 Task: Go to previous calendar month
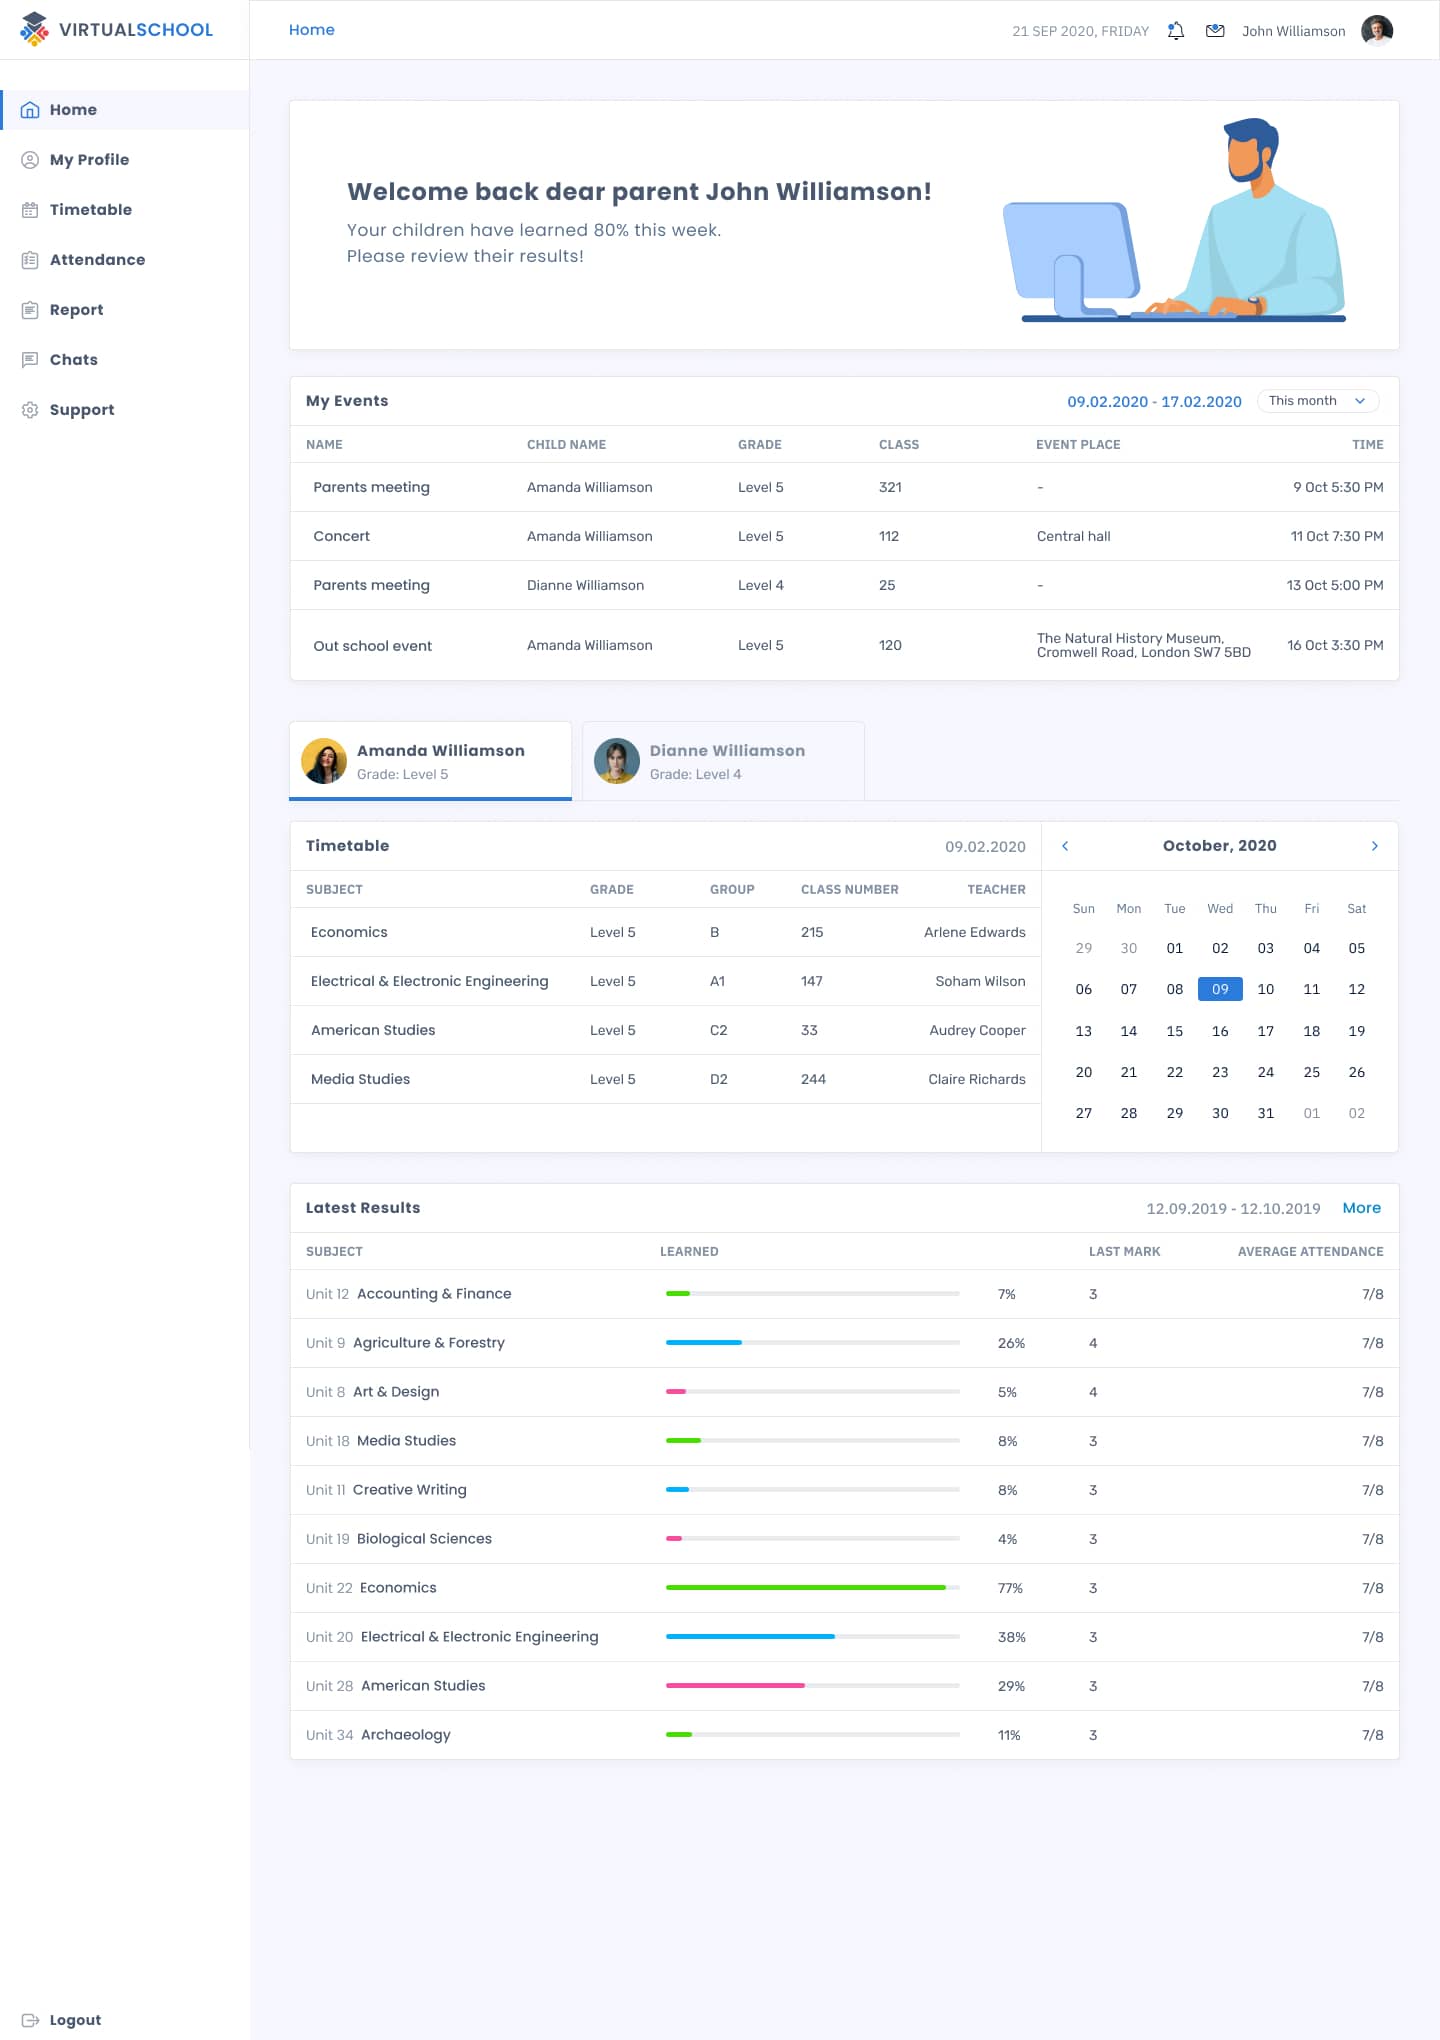tap(1065, 846)
